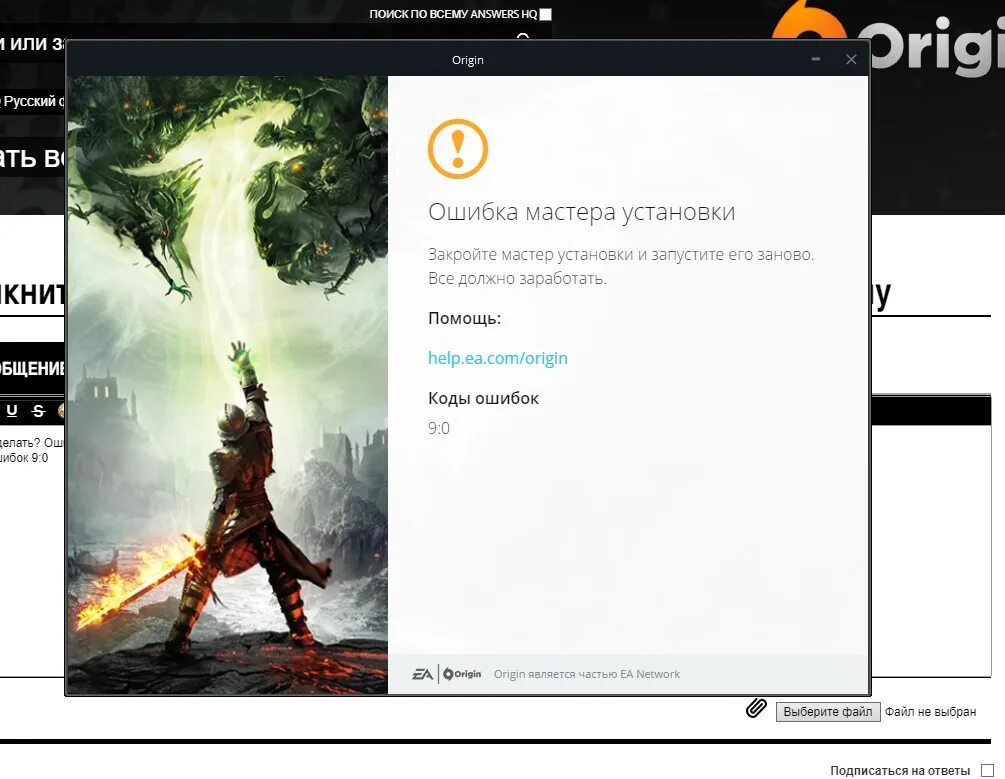1005x779 pixels.
Task: Apply underline formatting in editor toolbar
Action: (12, 411)
